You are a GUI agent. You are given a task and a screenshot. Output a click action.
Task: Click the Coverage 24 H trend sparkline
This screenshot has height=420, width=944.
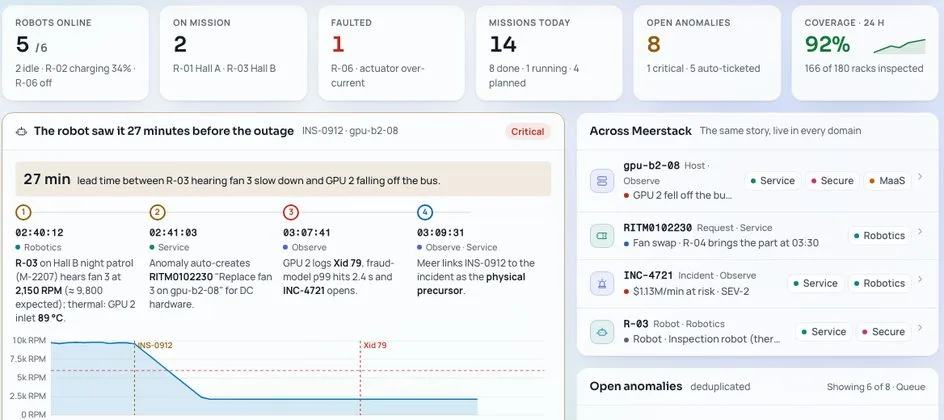tap(899, 46)
